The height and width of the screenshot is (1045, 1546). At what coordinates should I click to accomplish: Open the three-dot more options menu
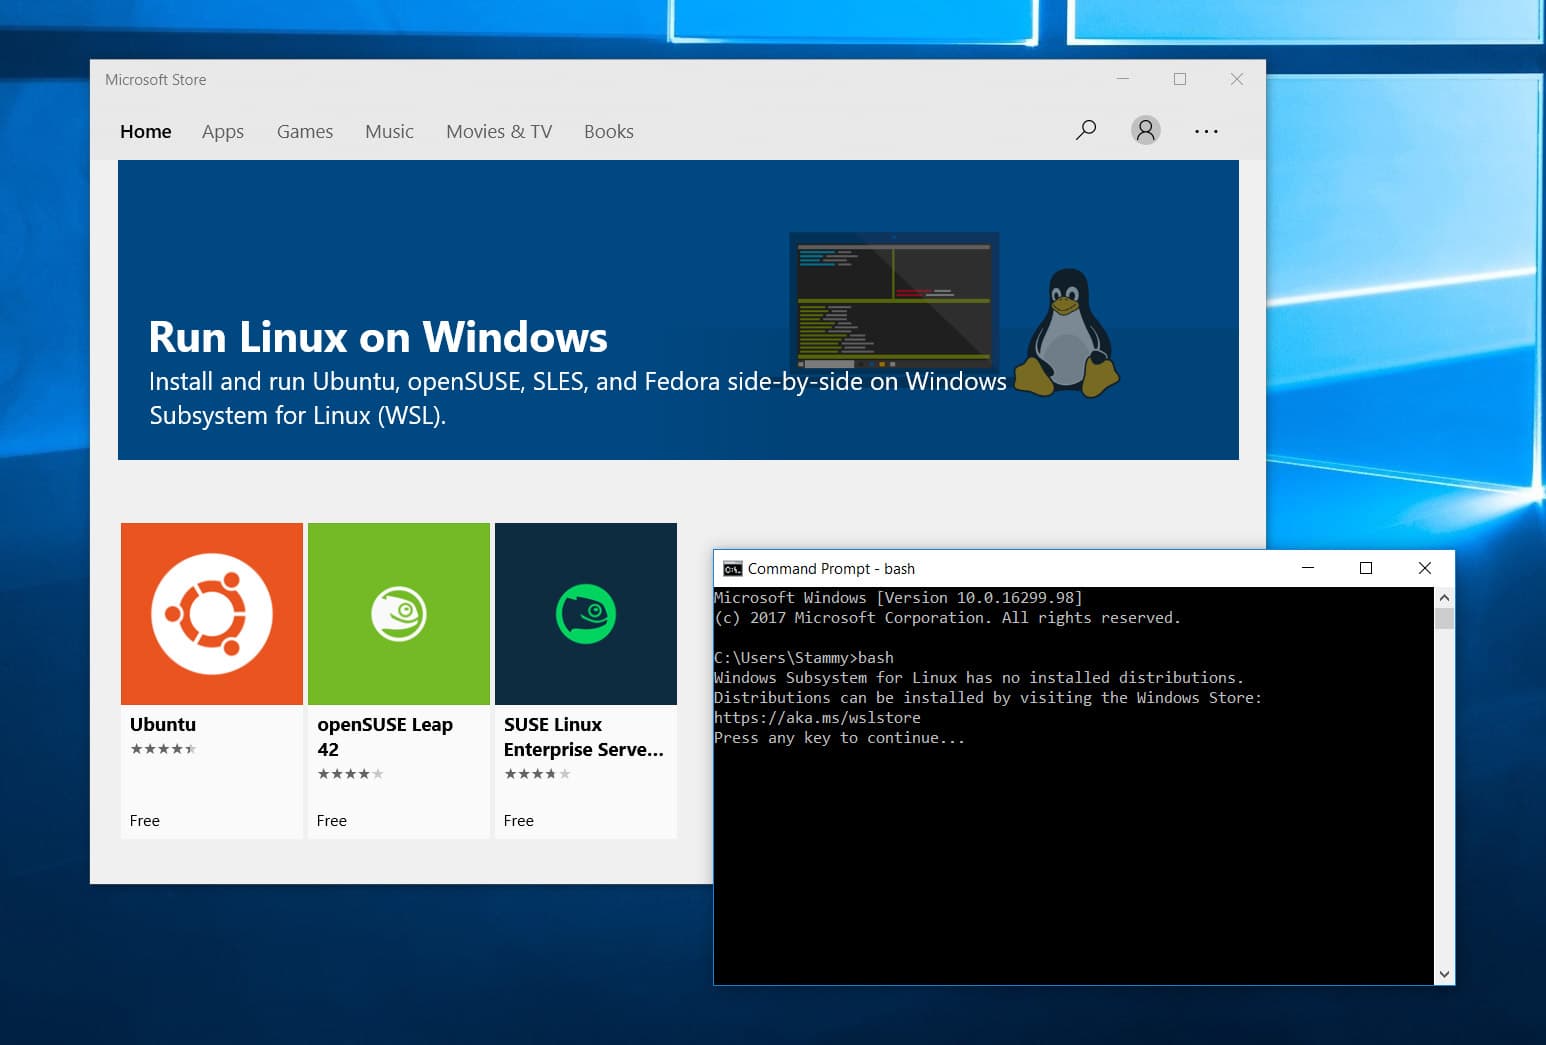pyautogui.click(x=1206, y=131)
